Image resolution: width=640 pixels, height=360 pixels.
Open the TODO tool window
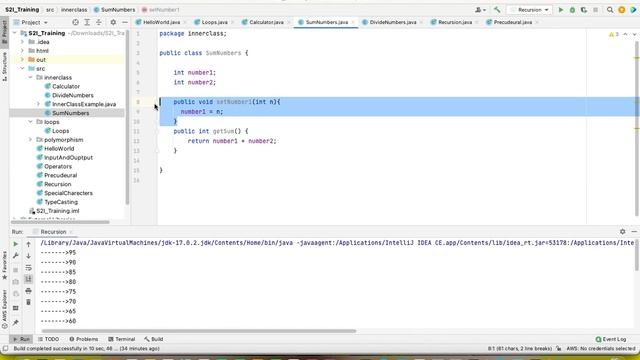[48, 339]
